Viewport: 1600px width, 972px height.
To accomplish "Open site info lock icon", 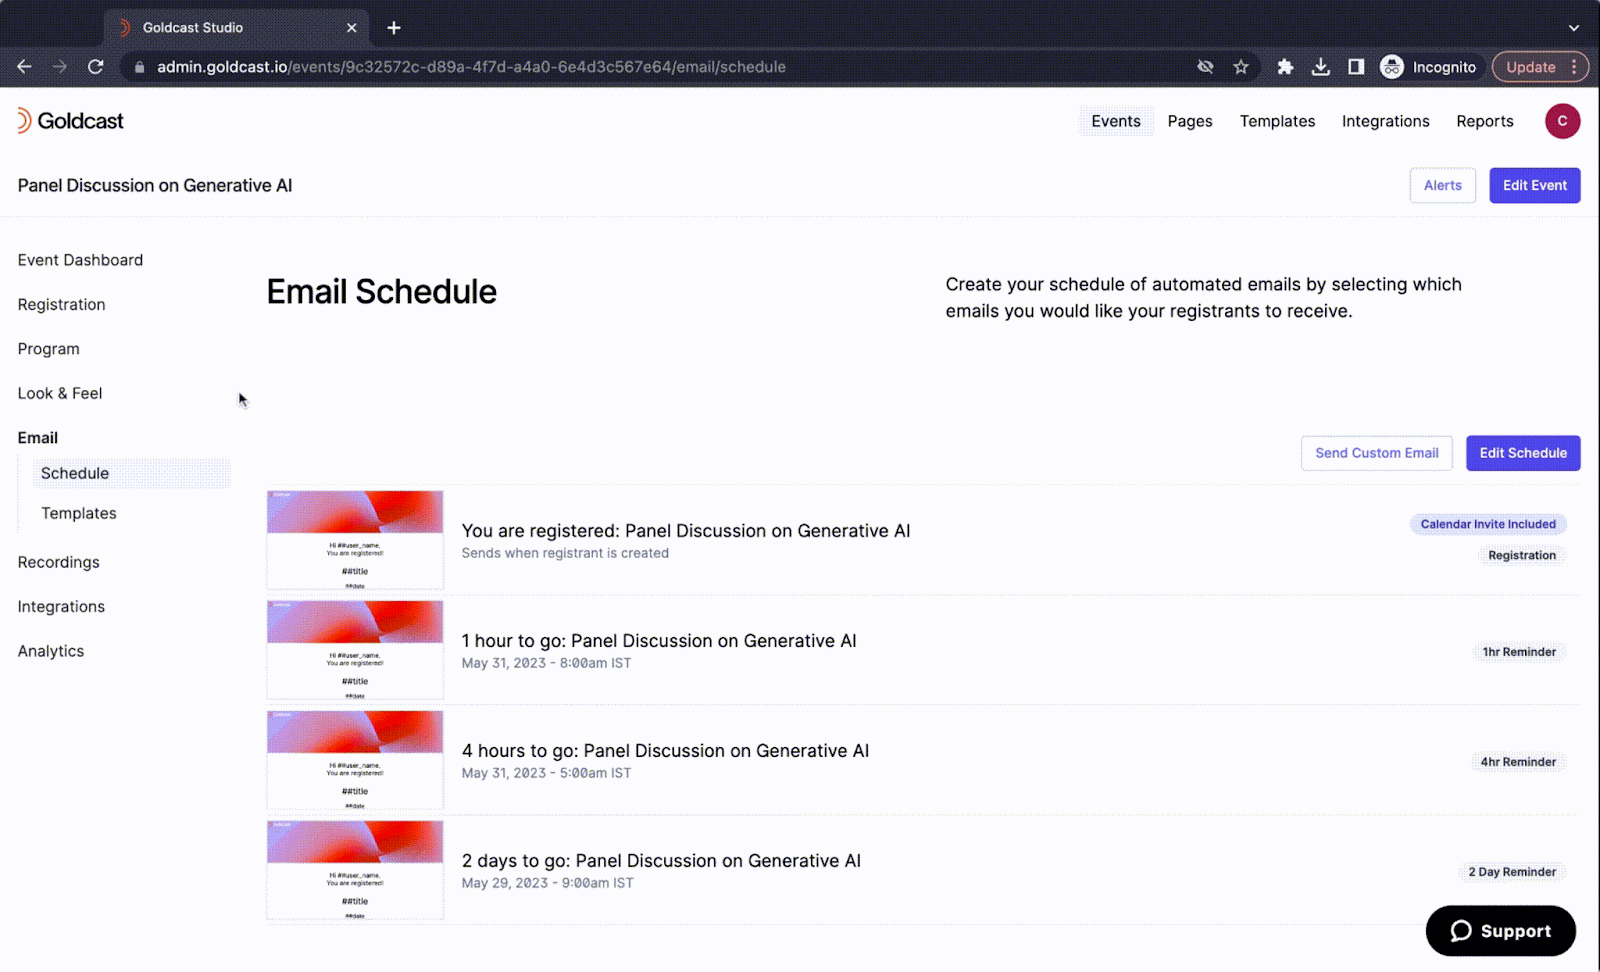I will coord(139,67).
